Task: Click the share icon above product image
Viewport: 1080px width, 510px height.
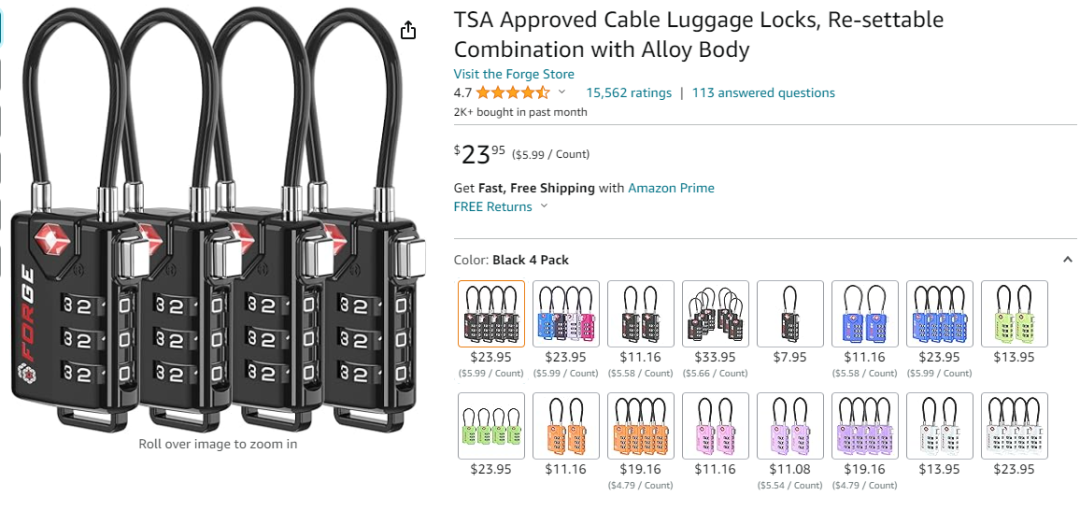Action: (408, 30)
